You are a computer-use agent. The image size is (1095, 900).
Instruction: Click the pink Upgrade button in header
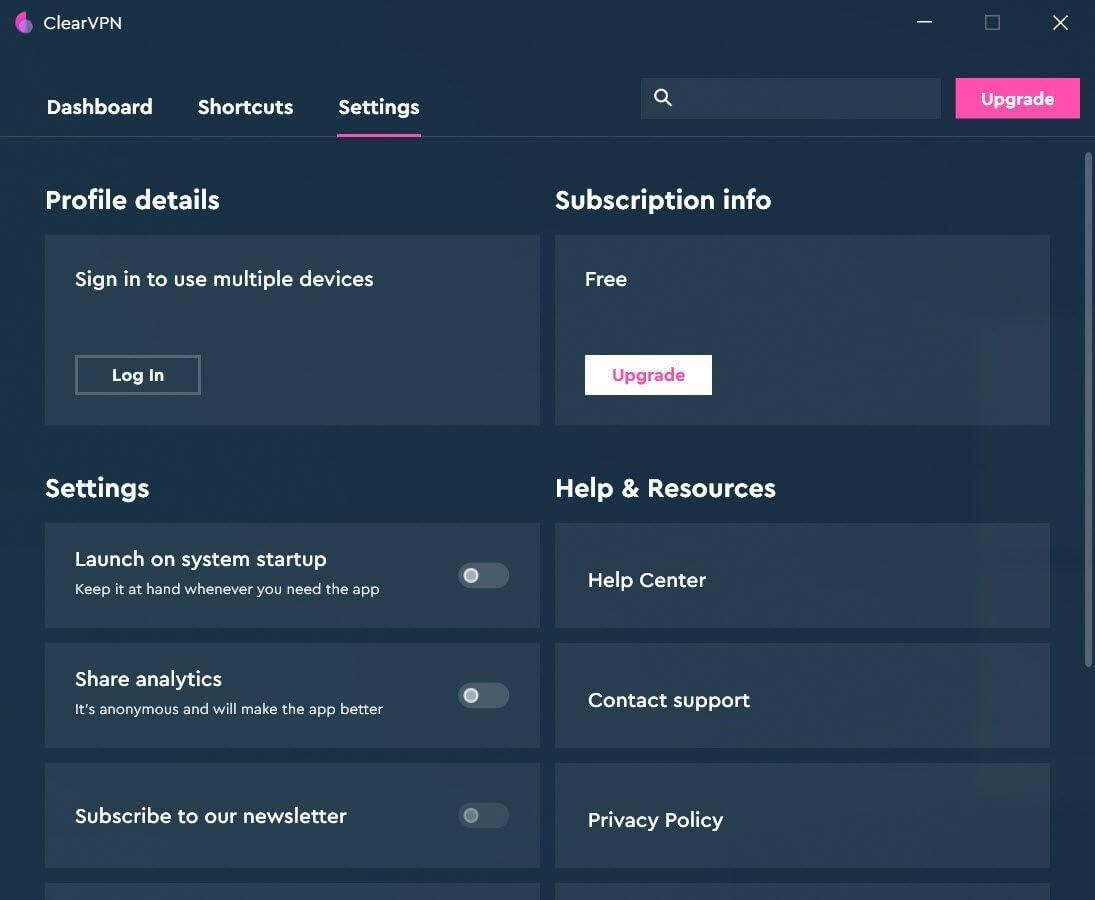point(1017,98)
